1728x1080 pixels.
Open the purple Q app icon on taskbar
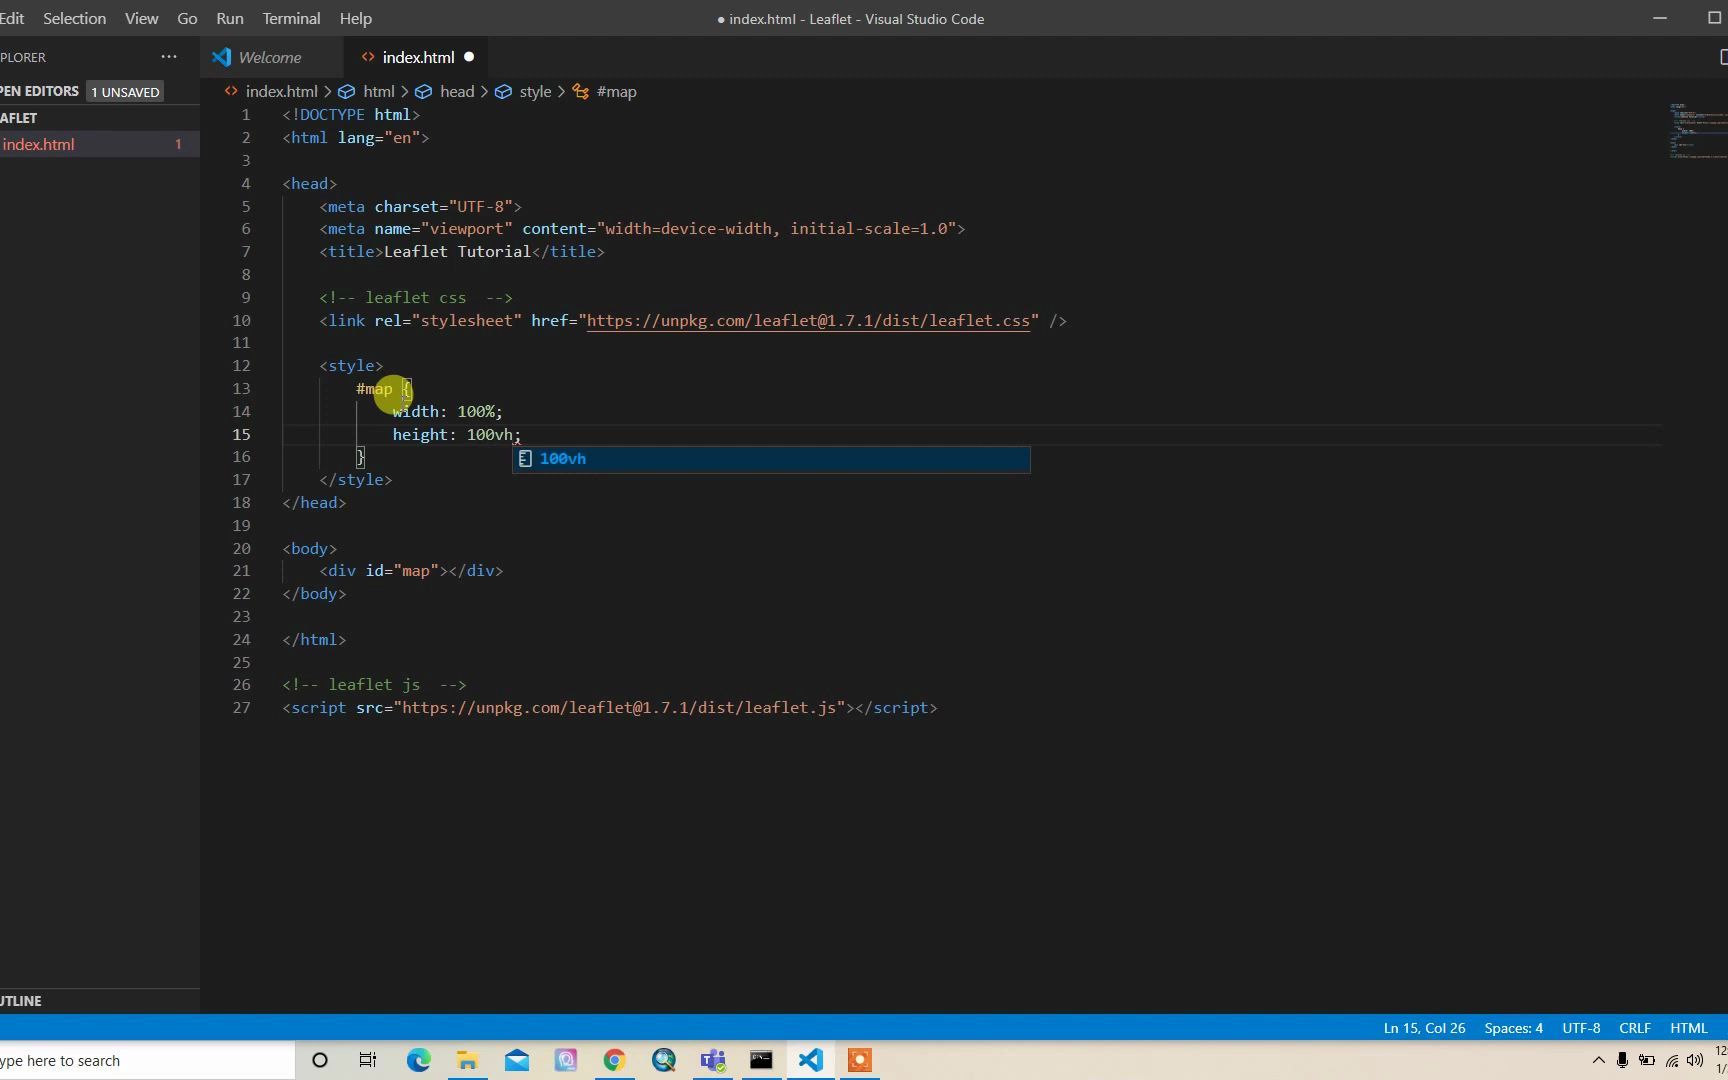coord(566,1061)
